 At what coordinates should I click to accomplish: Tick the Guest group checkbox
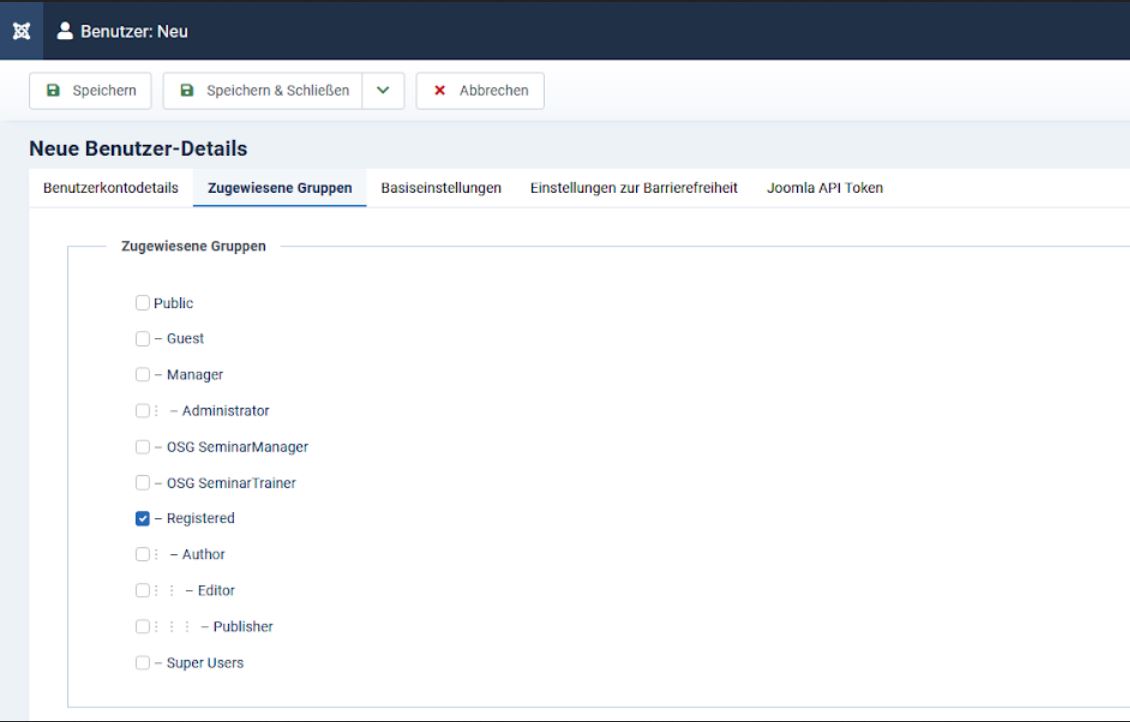143,339
